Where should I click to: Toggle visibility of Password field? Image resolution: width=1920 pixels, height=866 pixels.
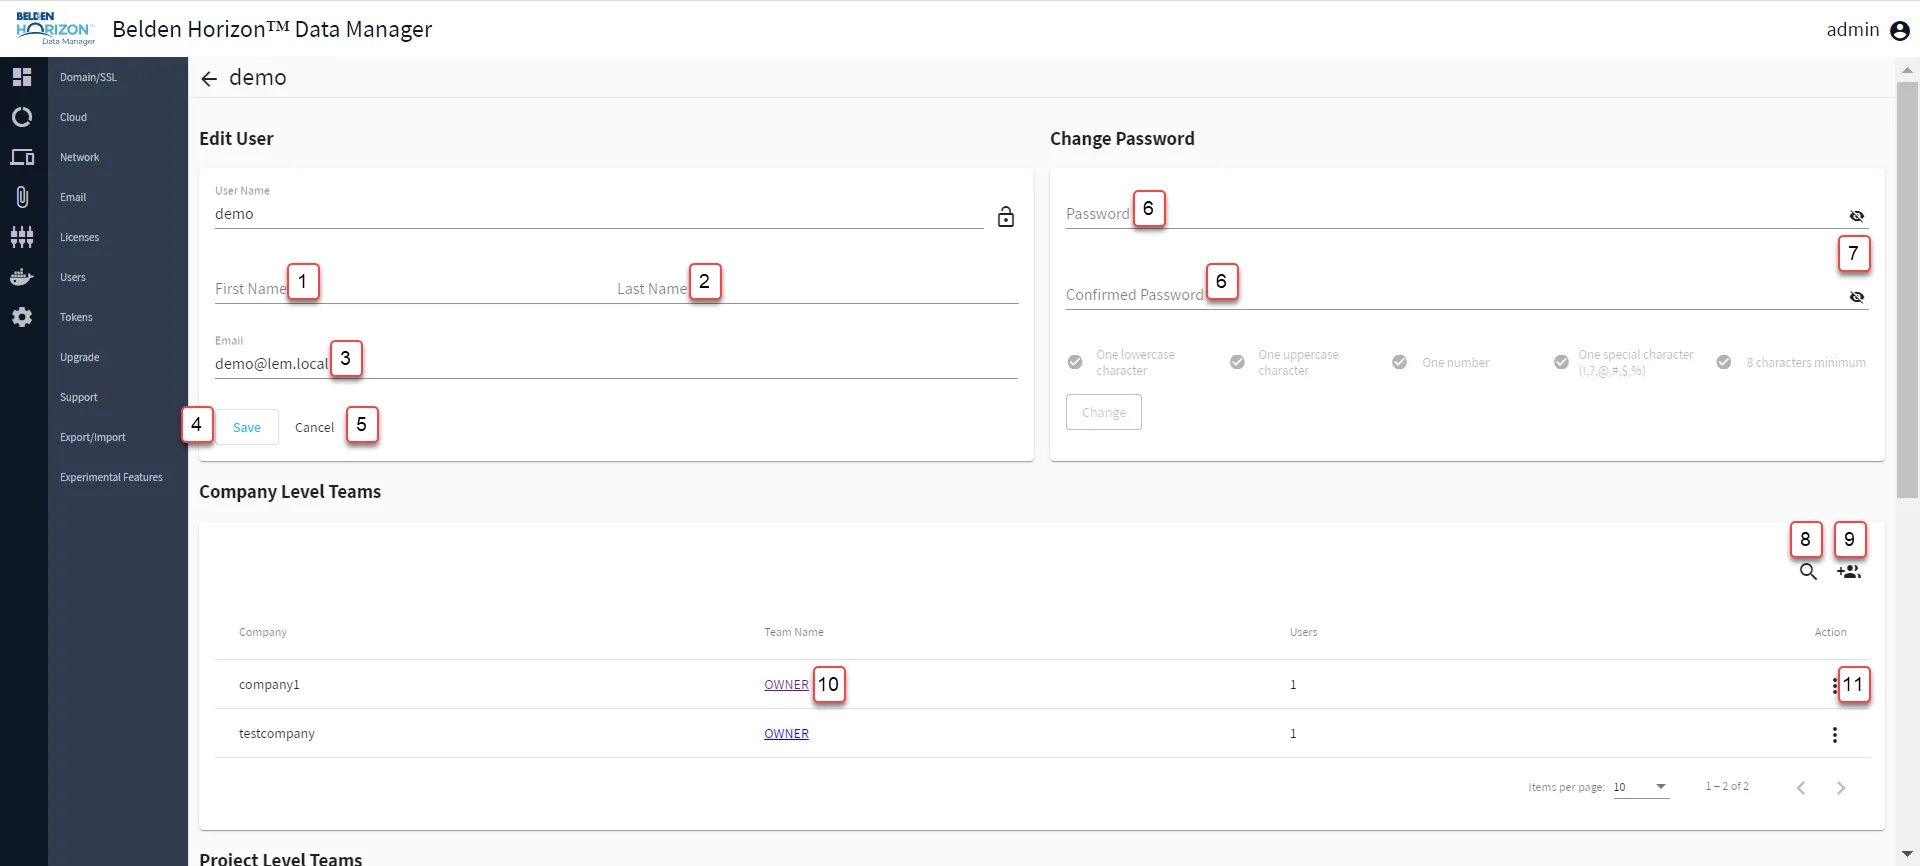click(x=1857, y=216)
